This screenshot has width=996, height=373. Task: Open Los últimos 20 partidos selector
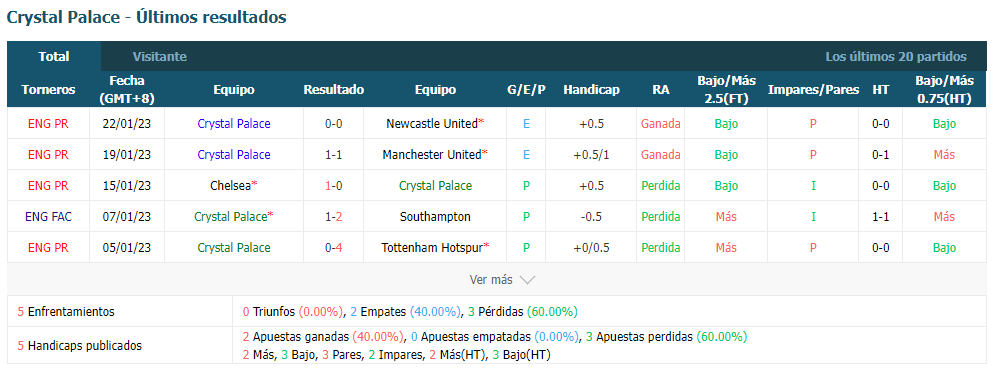point(896,57)
